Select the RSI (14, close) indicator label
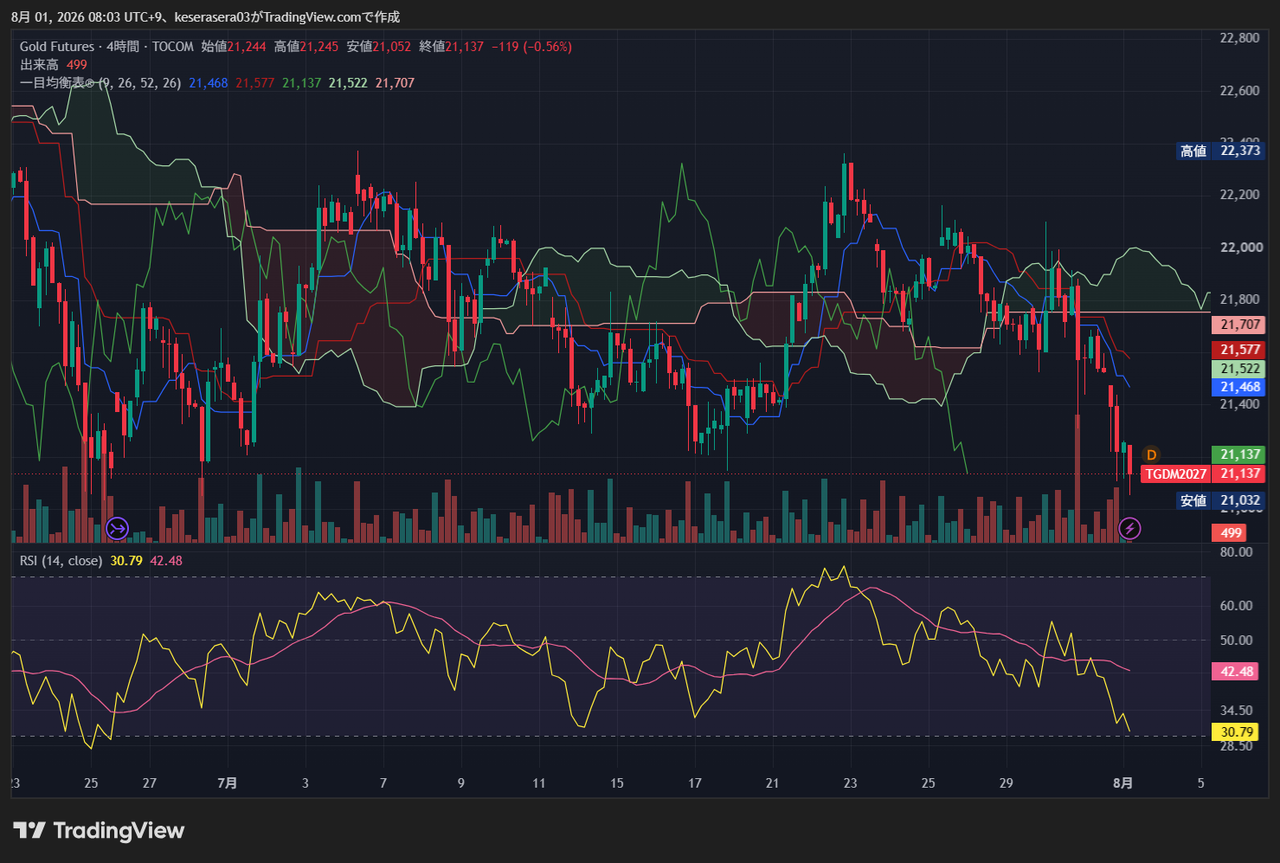This screenshot has width=1280, height=863. point(61,561)
